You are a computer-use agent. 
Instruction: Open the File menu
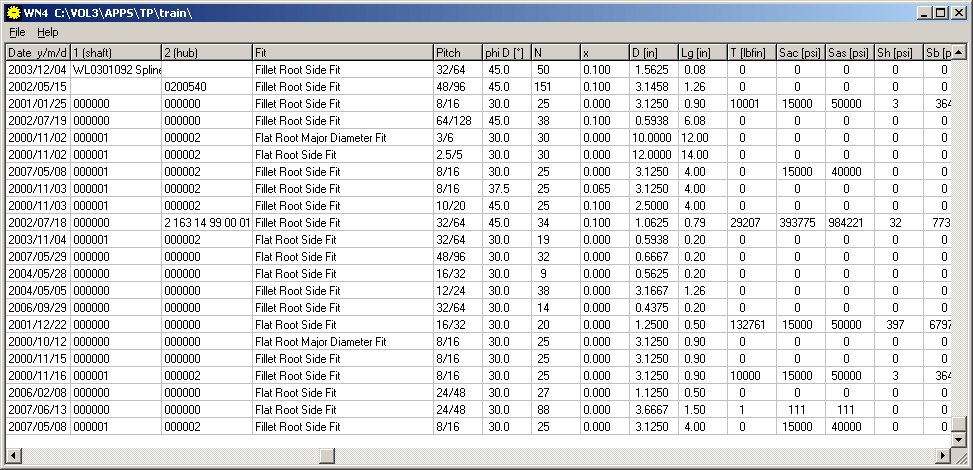18,32
